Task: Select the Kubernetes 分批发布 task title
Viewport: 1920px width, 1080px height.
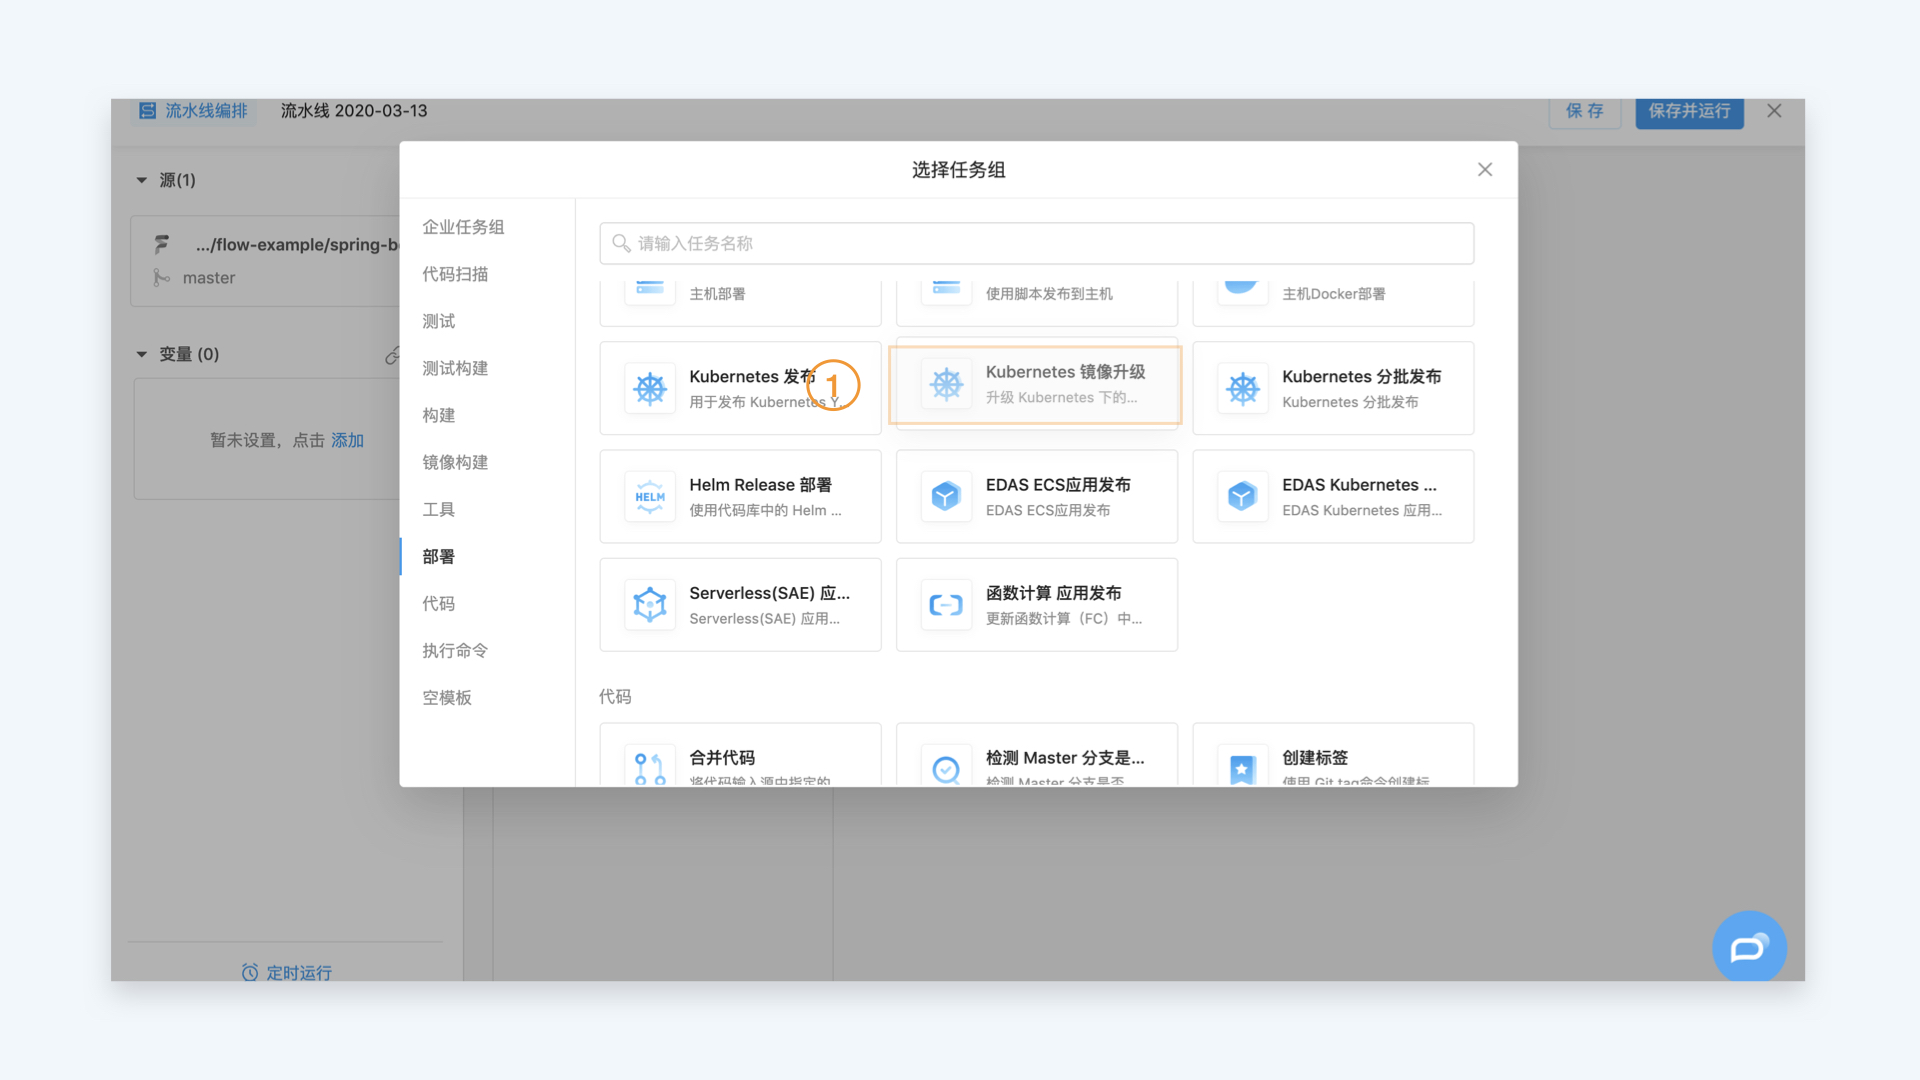Action: pyautogui.click(x=1362, y=377)
